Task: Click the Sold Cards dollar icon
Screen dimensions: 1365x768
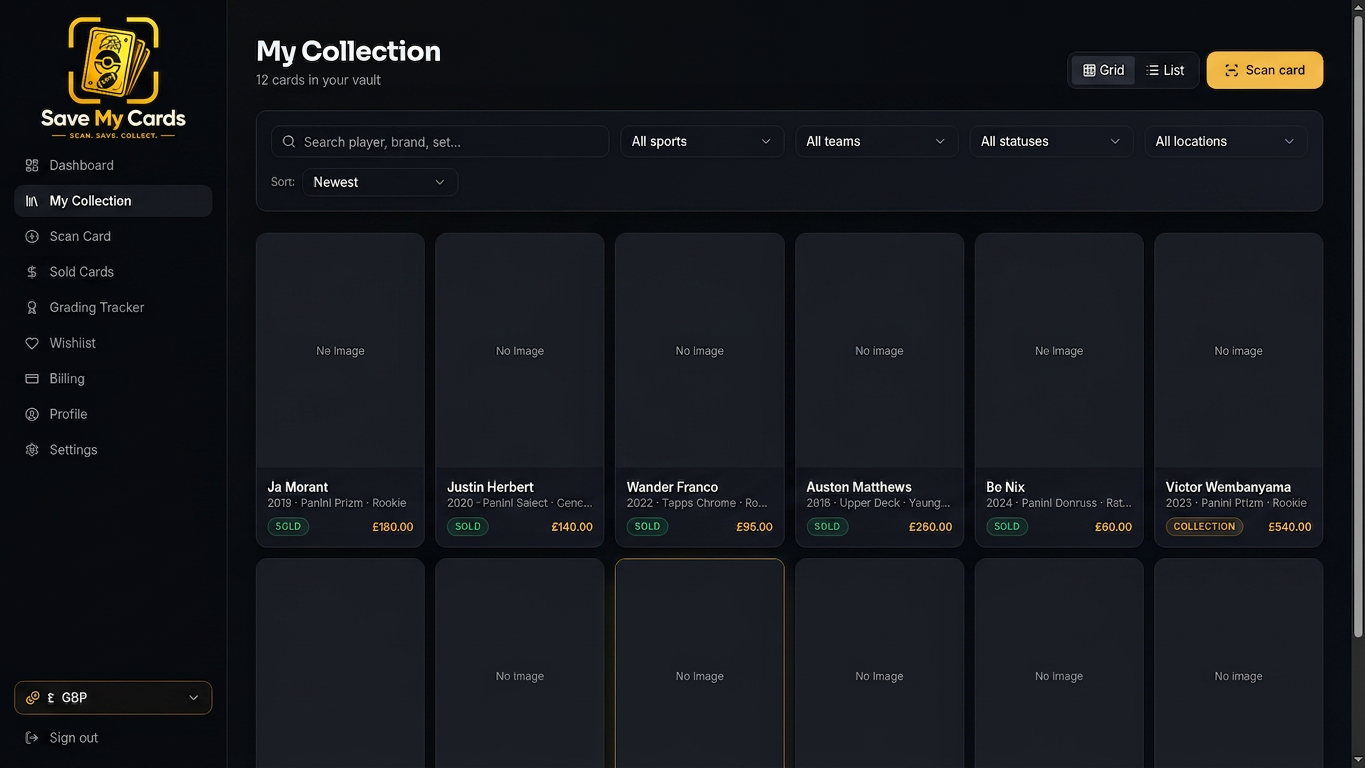Action: coord(32,272)
